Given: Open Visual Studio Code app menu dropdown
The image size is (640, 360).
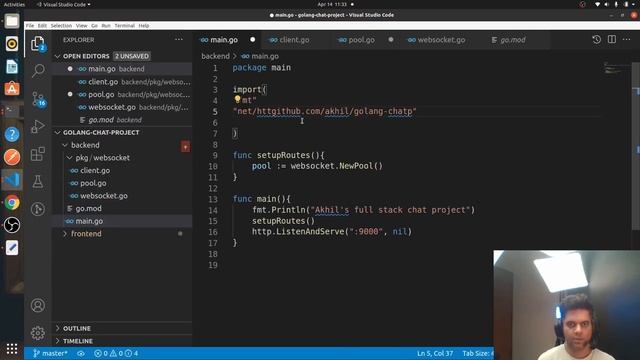Looking at the screenshot, I should [64, 4].
